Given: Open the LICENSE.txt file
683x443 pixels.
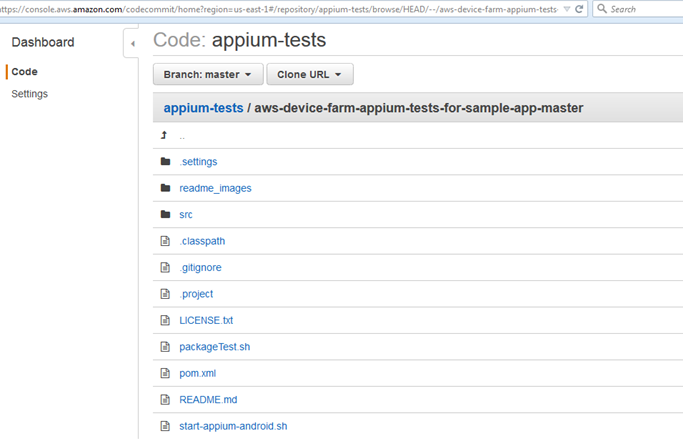Looking at the screenshot, I should 206,320.
